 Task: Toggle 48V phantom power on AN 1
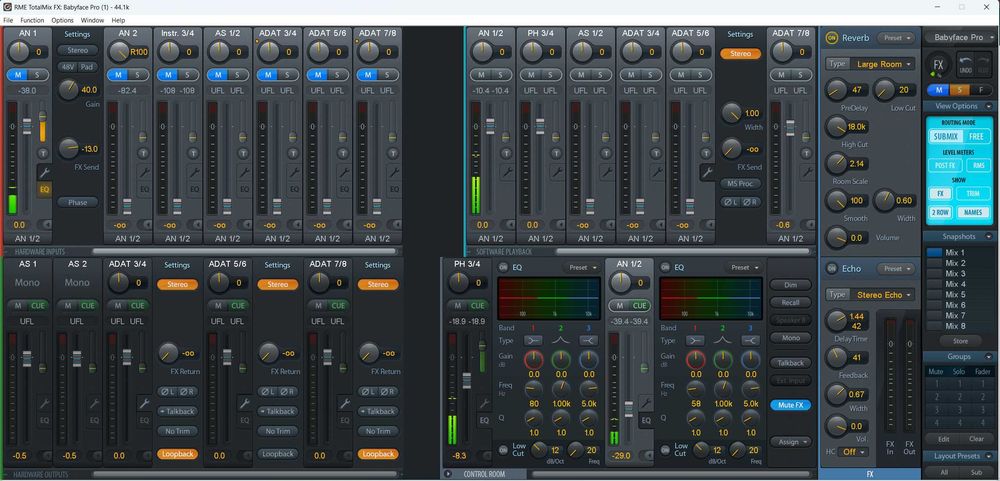pyautogui.click(x=68, y=66)
